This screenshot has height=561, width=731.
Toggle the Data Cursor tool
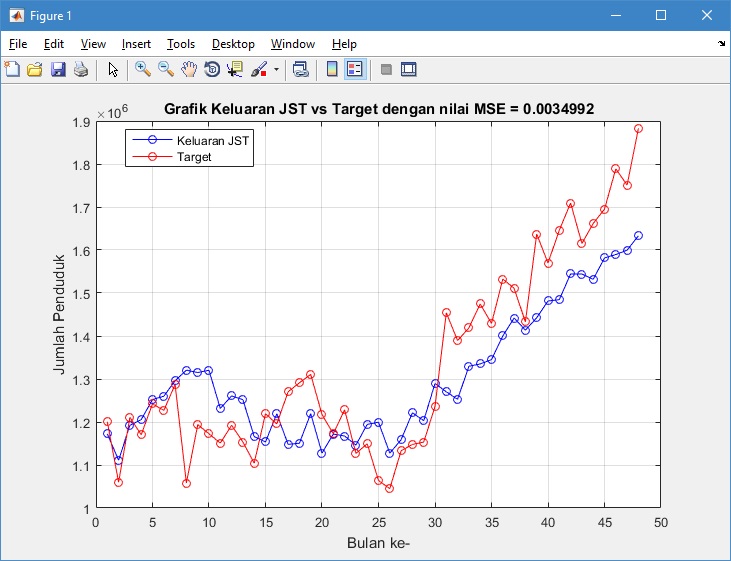pyautogui.click(x=235, y=69)
